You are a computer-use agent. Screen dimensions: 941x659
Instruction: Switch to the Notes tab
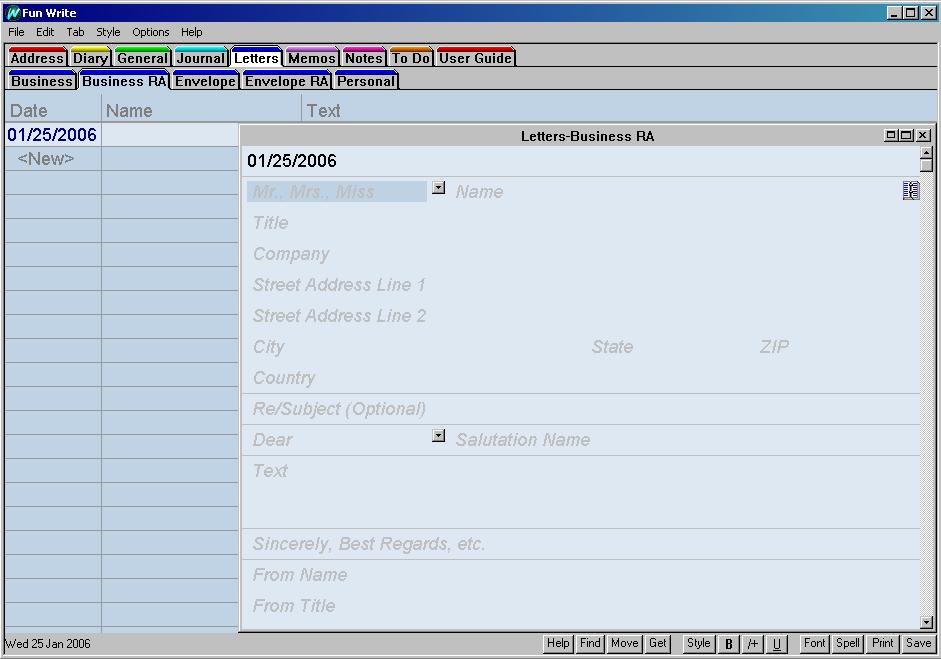coord(364,57)
